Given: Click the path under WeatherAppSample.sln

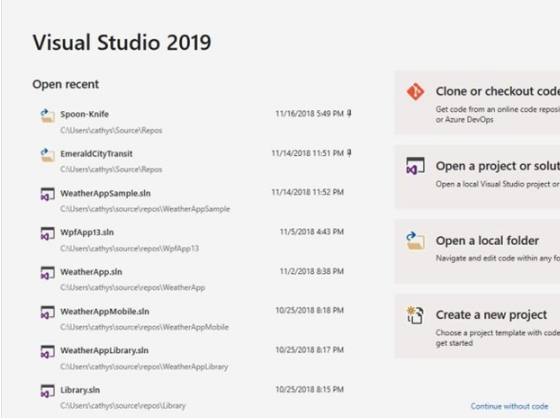Looking at the screenshot, I should (145, 209).
